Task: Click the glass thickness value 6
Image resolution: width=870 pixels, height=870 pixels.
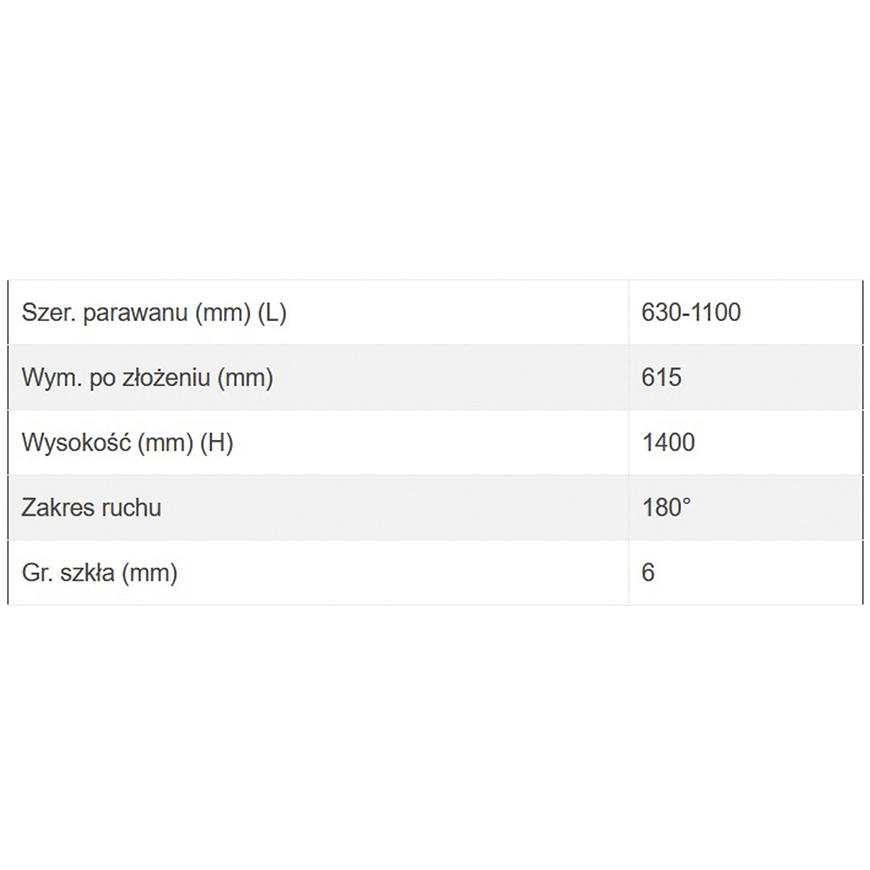Action: 648,573
